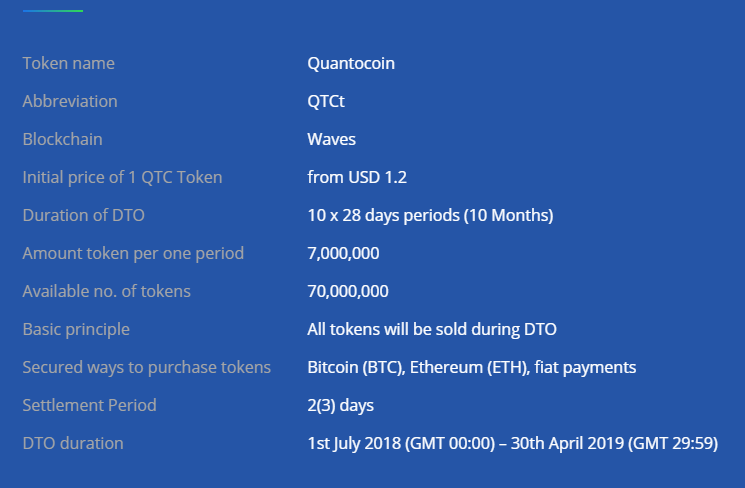745x488 pixels.
Task: Select the 2(3) days settlement value
Action: pyautogui.click(x=340, y=405)
